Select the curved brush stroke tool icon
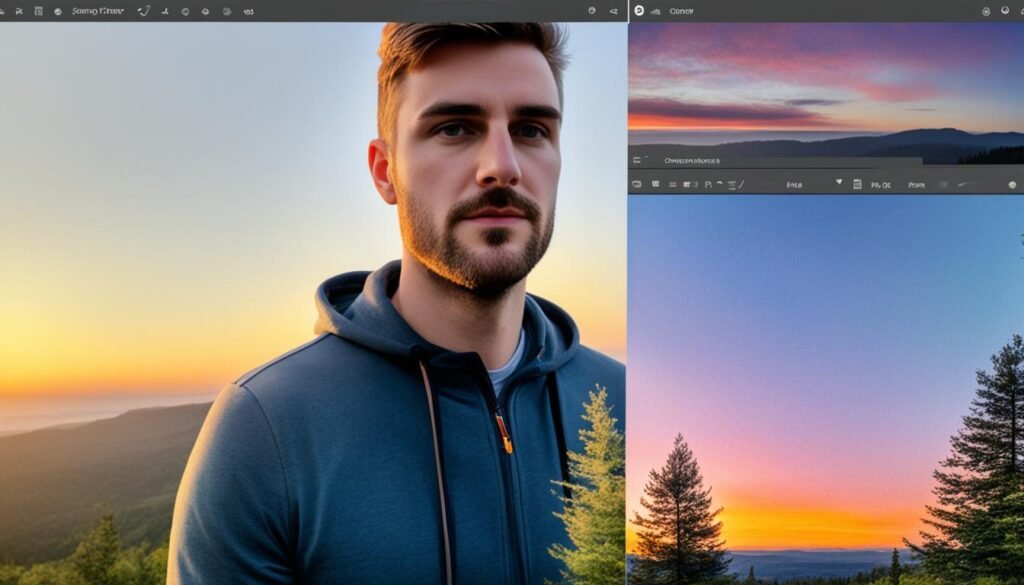Screen dimensions: 1024x585 click(x=144, y=11)
